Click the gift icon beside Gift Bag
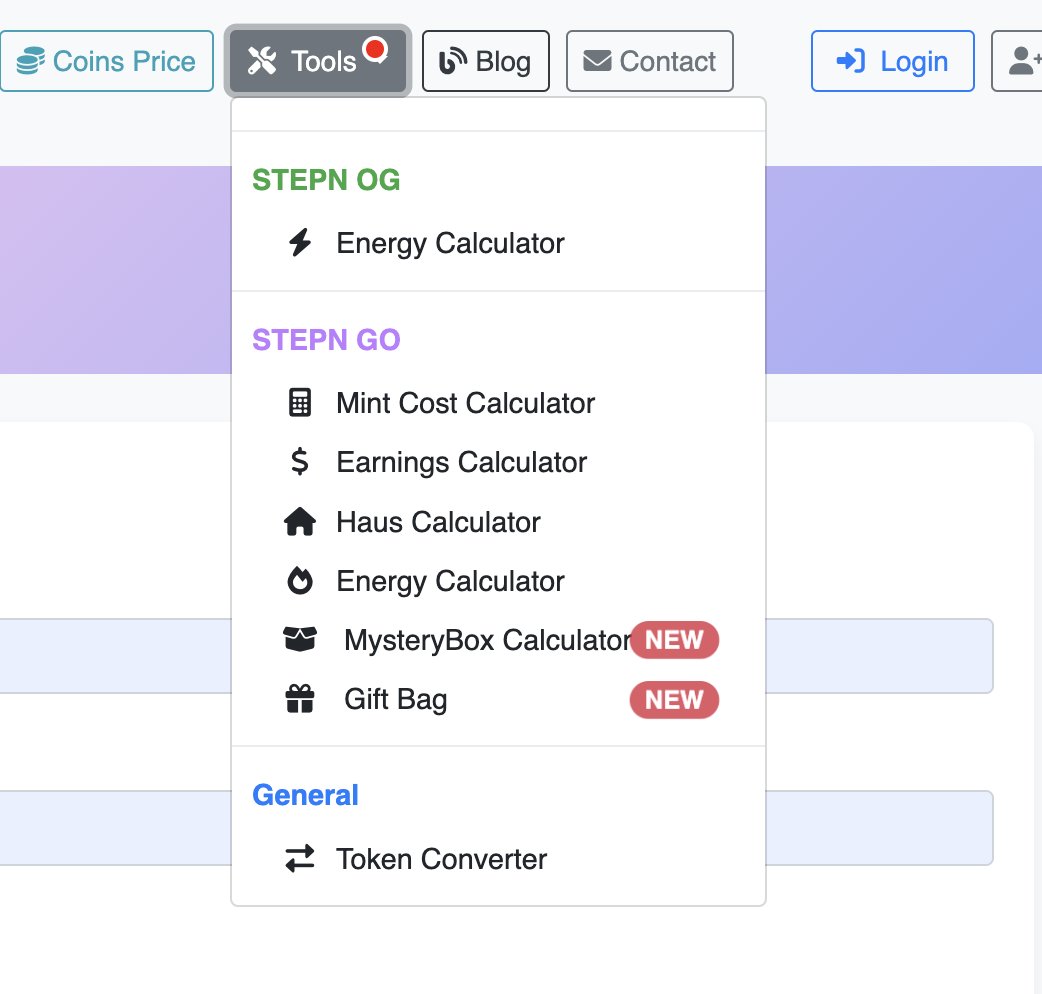This screenshot has width=1042, height=994. point(299,700)
